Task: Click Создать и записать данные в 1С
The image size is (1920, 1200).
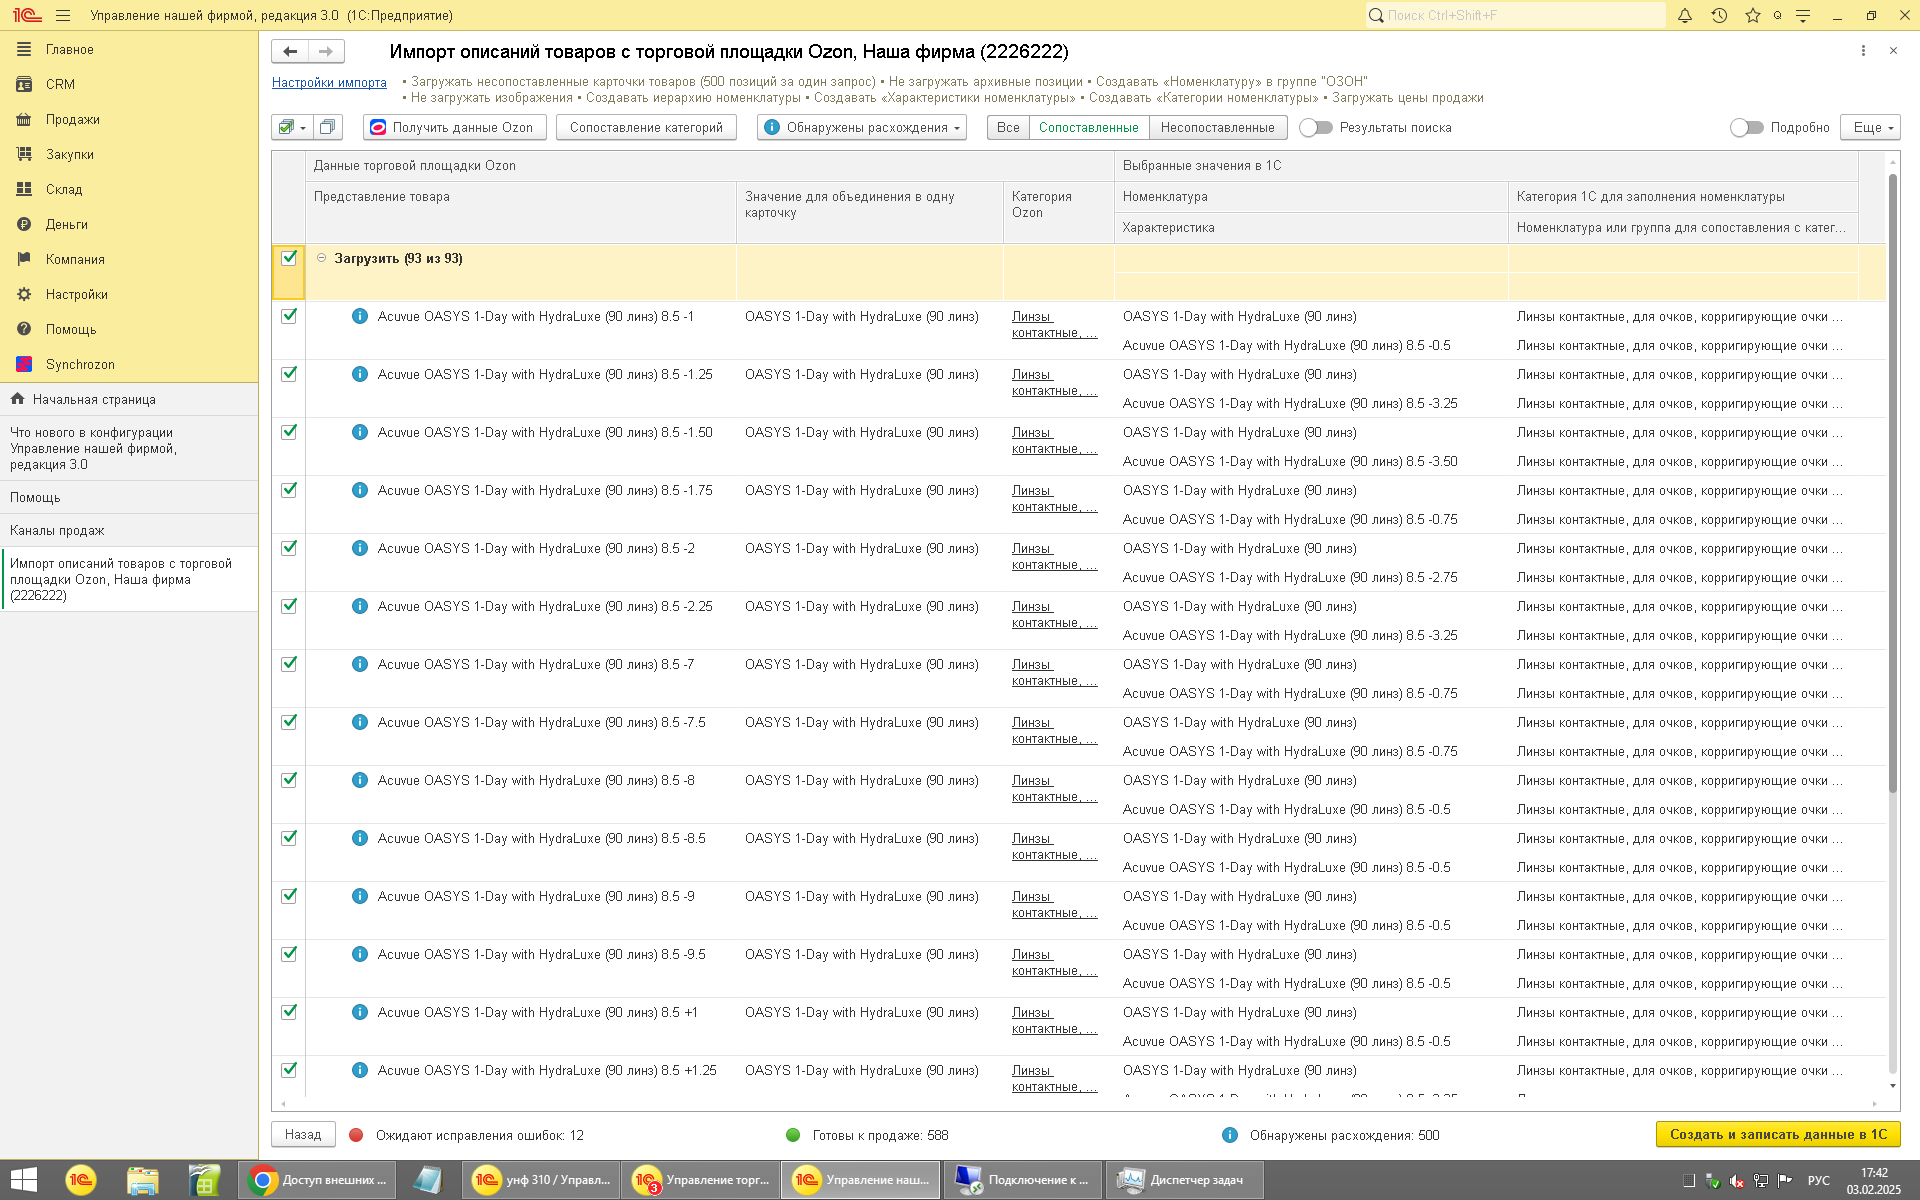Action: coord(1777,1134)
